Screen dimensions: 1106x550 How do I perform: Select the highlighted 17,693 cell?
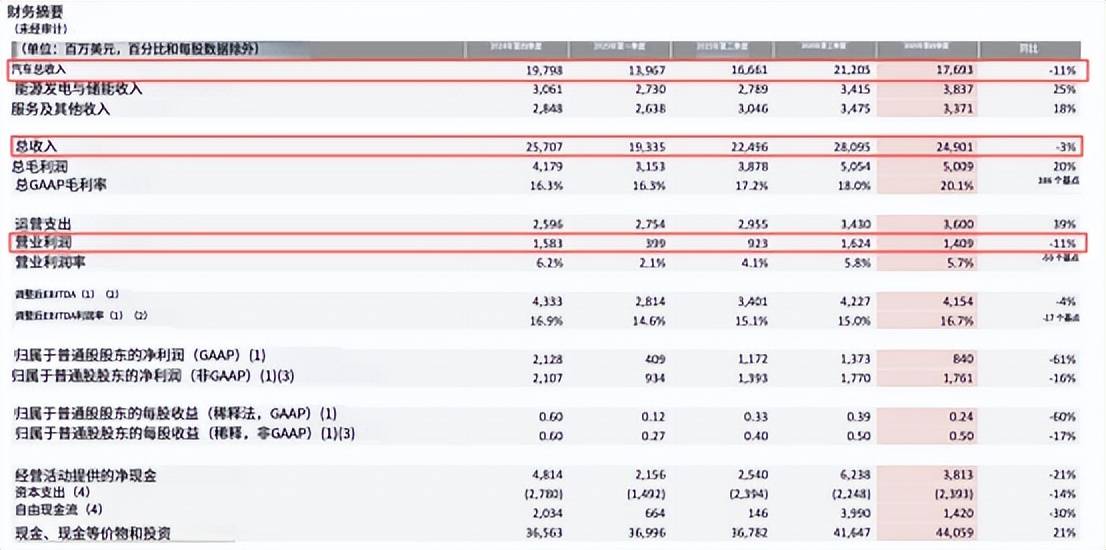(942, 71)
